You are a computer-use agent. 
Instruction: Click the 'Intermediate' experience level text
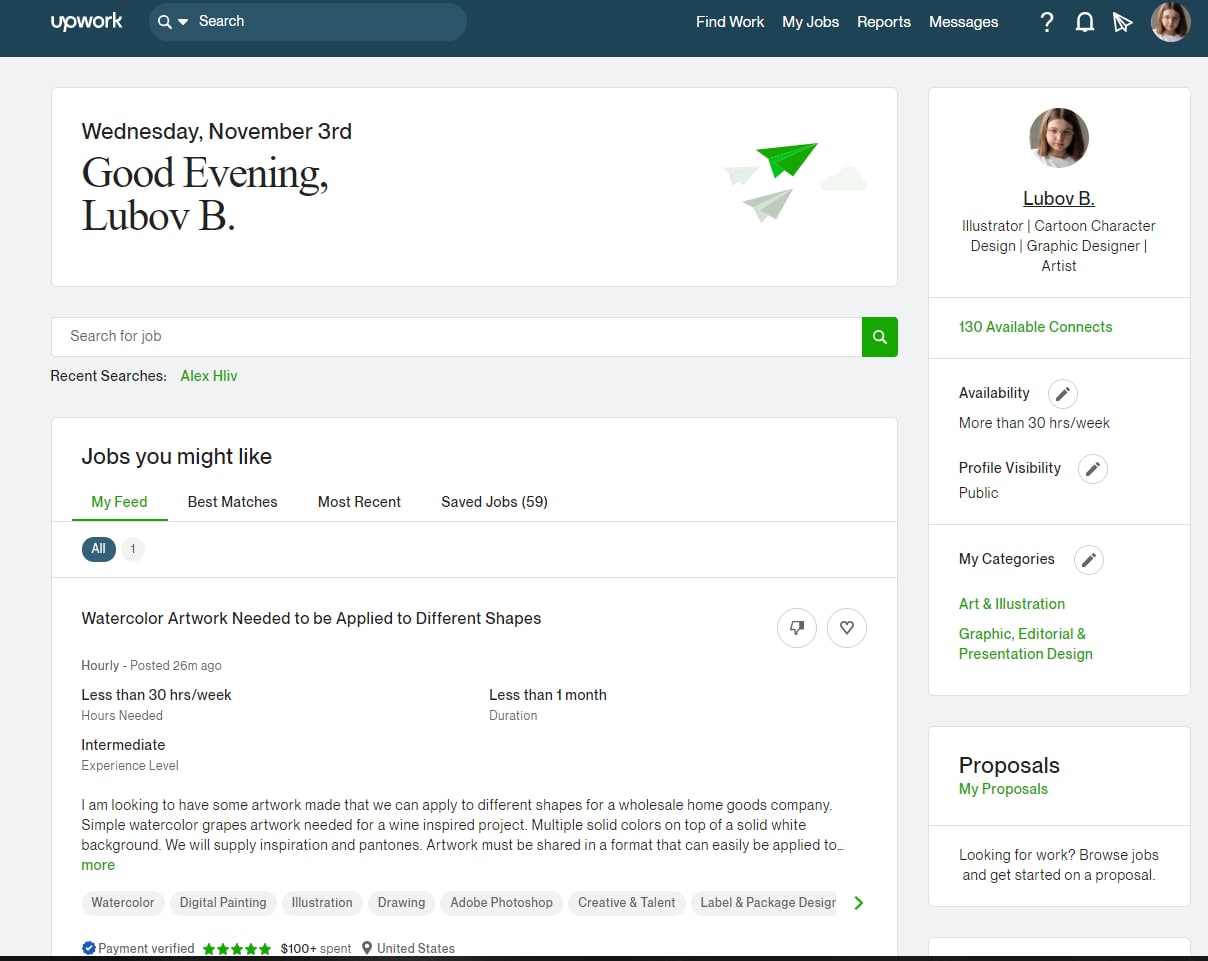(123, 745)
